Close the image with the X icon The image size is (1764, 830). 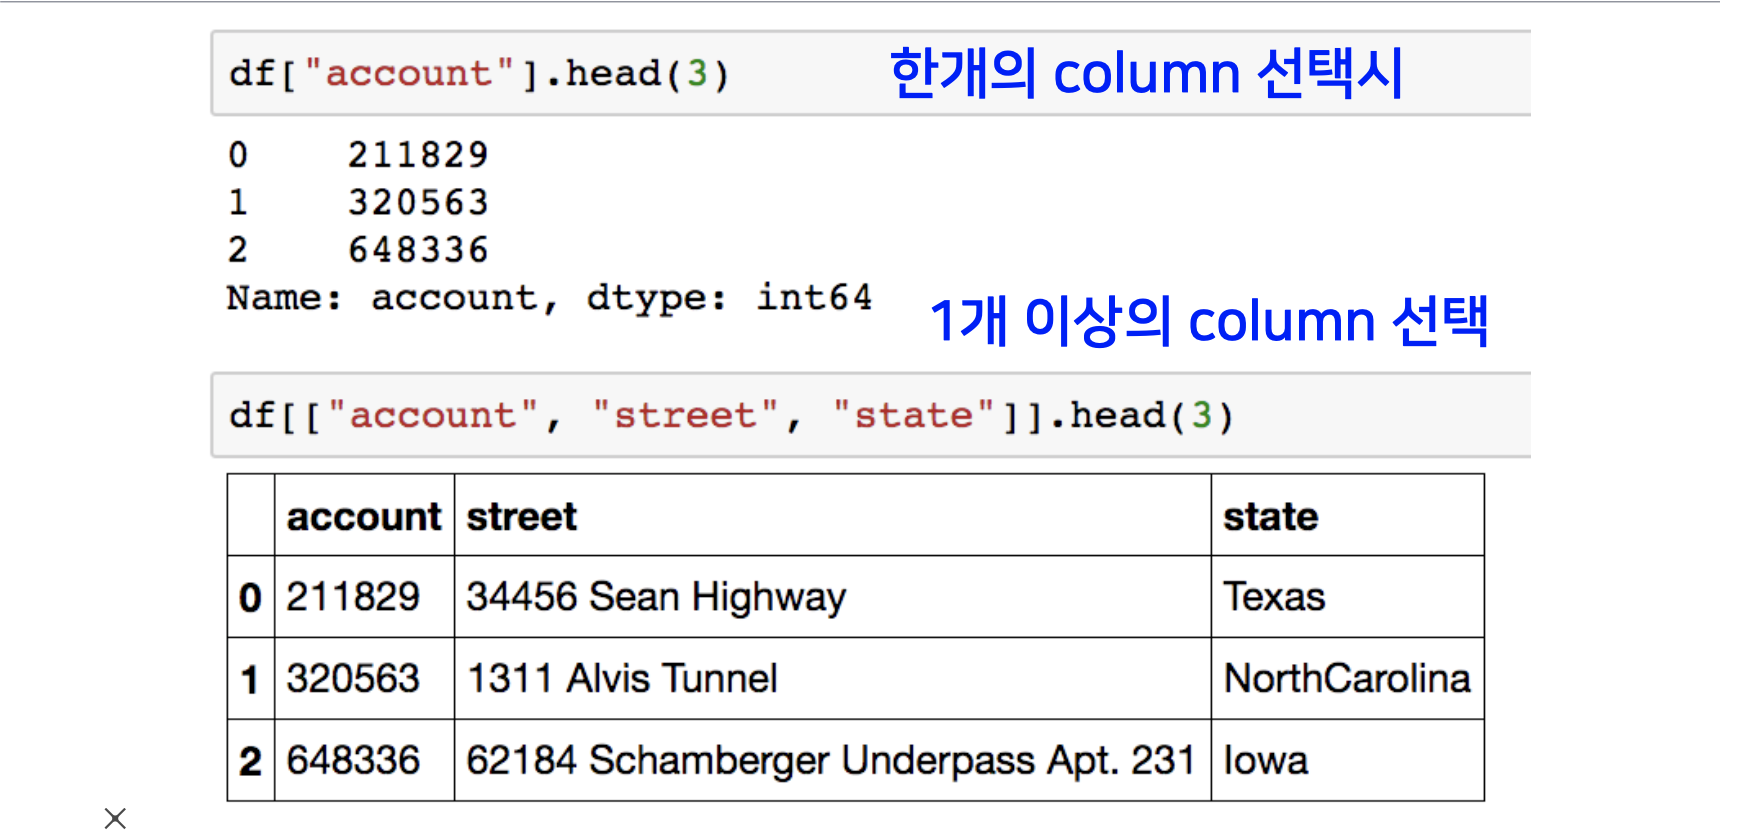pyautogui.click(x=115, y=818)
